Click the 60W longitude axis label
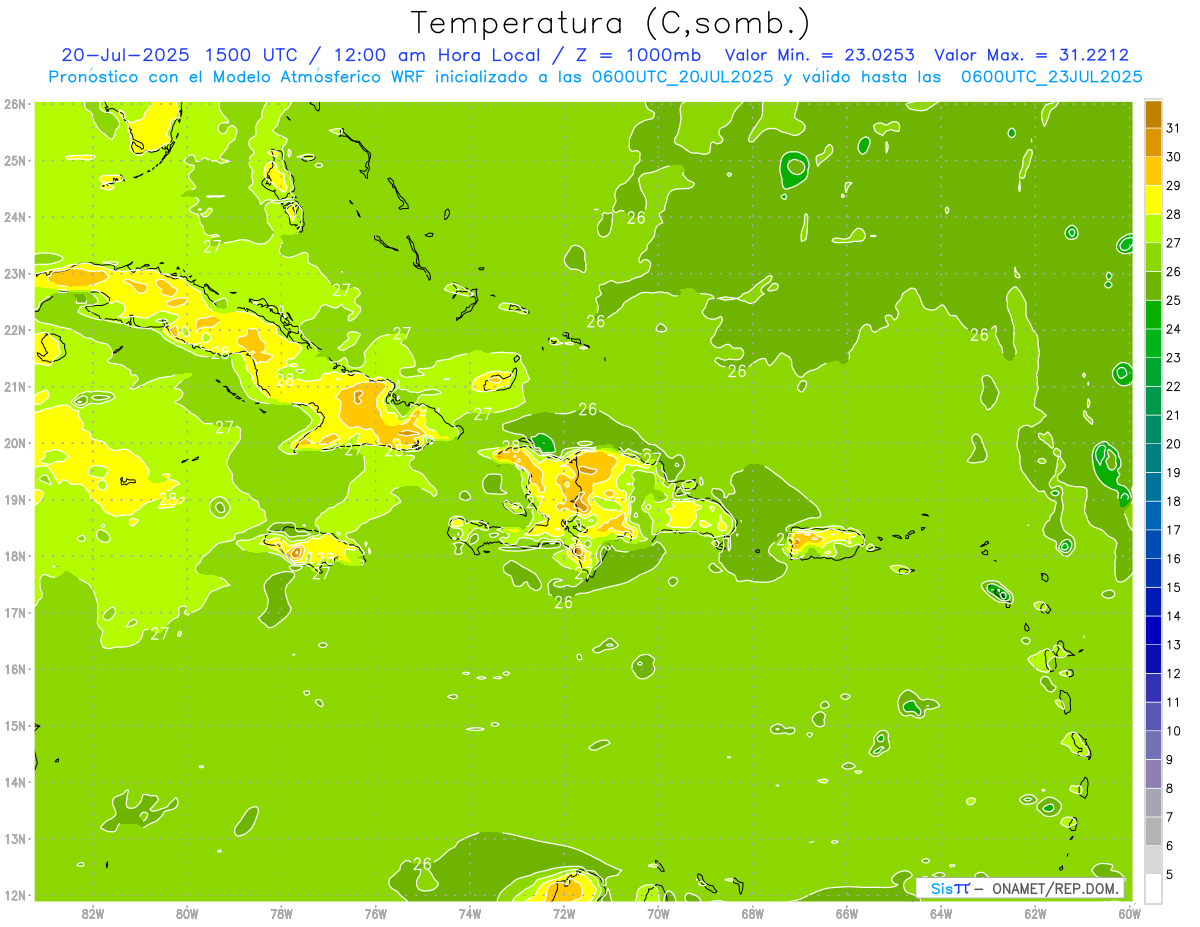The image size is (1200, 927). point(1129,913)
